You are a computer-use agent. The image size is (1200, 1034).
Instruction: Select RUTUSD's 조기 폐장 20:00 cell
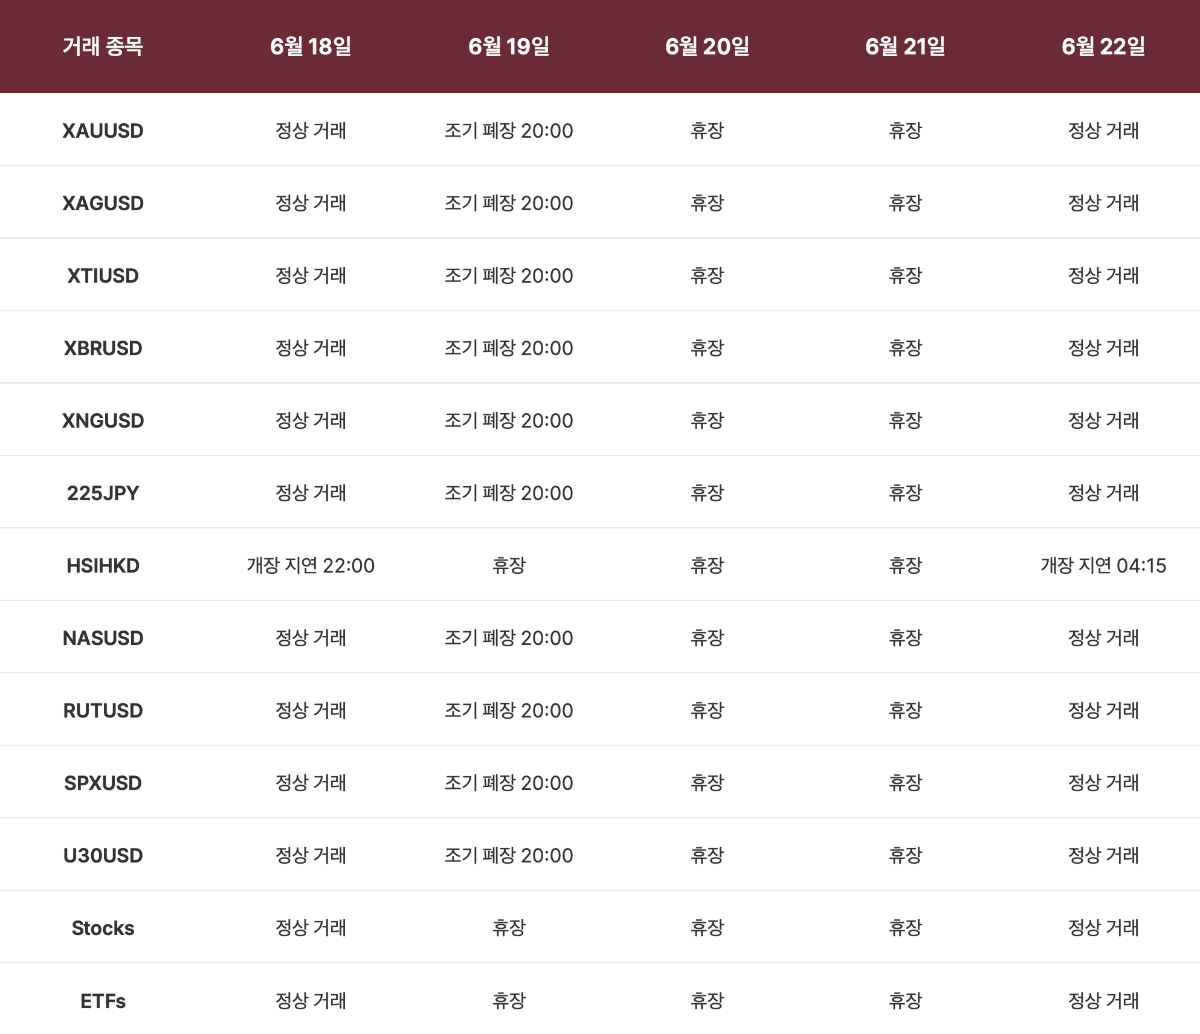pyautogui.click(x=509, y=711)
